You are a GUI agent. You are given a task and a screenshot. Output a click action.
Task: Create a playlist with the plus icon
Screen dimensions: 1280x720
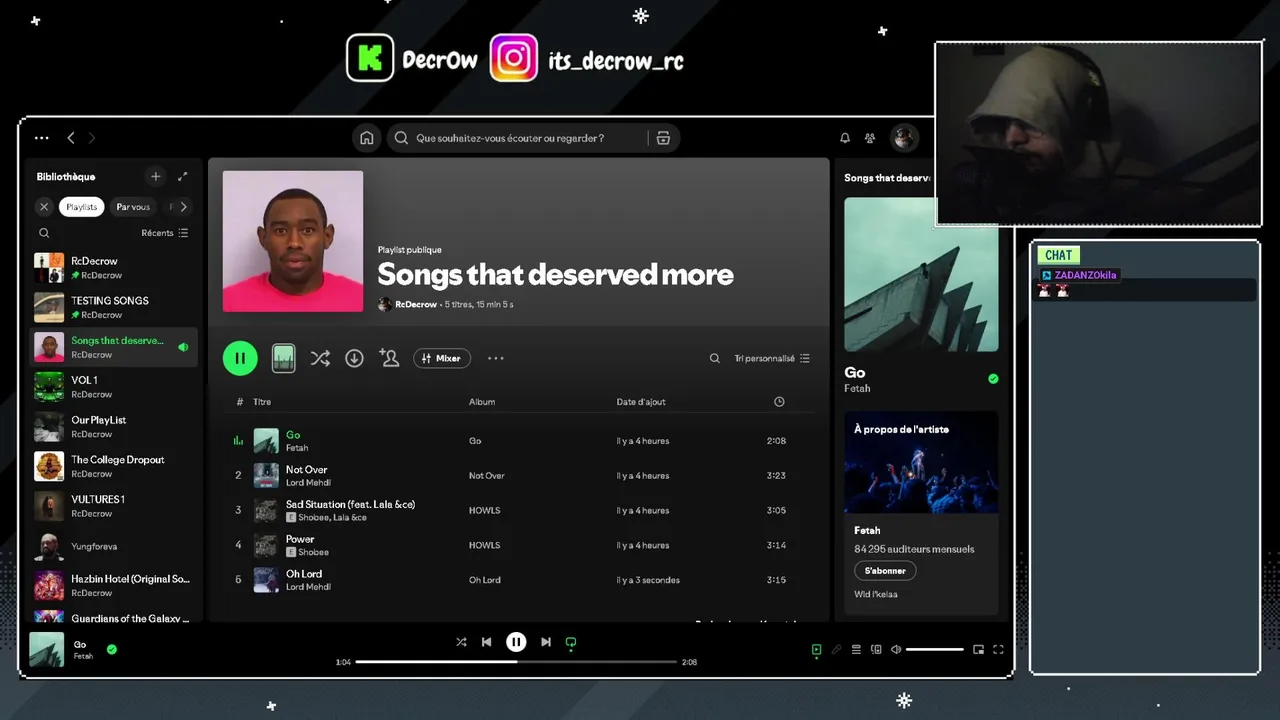click(x=155, y=177)
